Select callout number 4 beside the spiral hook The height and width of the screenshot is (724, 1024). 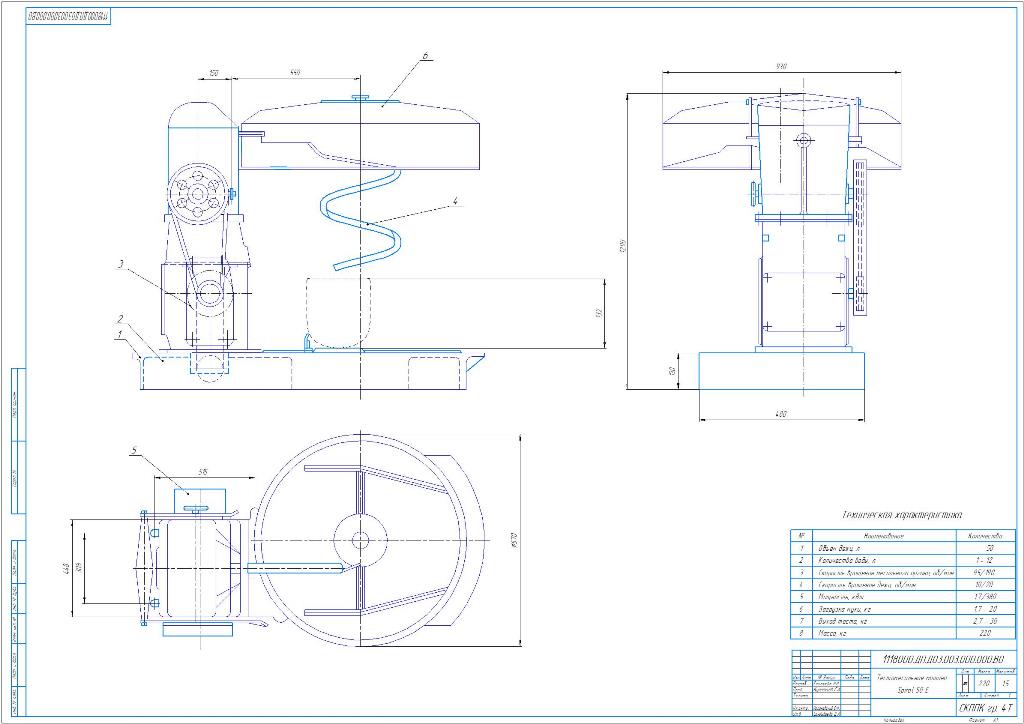pos(455,201)
